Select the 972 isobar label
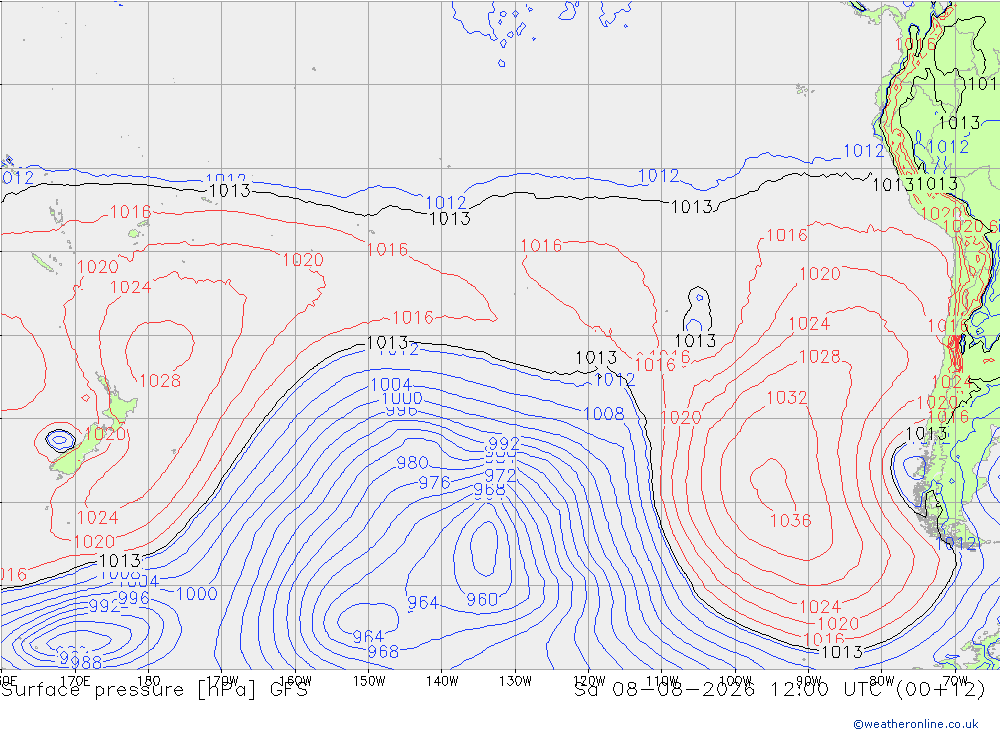The width and height of the screenshot is (1000, 733). tap(500, 475)
